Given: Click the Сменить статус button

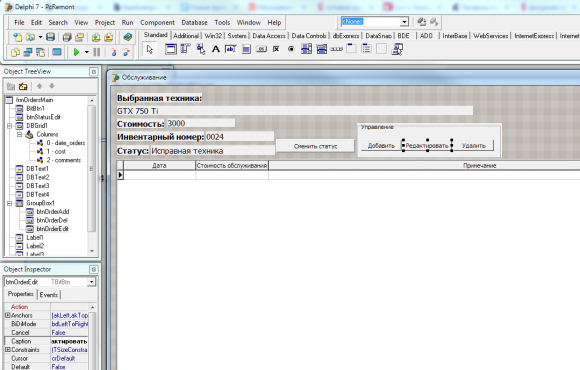Looking at the screenshot, I should [x=316, y=146].
